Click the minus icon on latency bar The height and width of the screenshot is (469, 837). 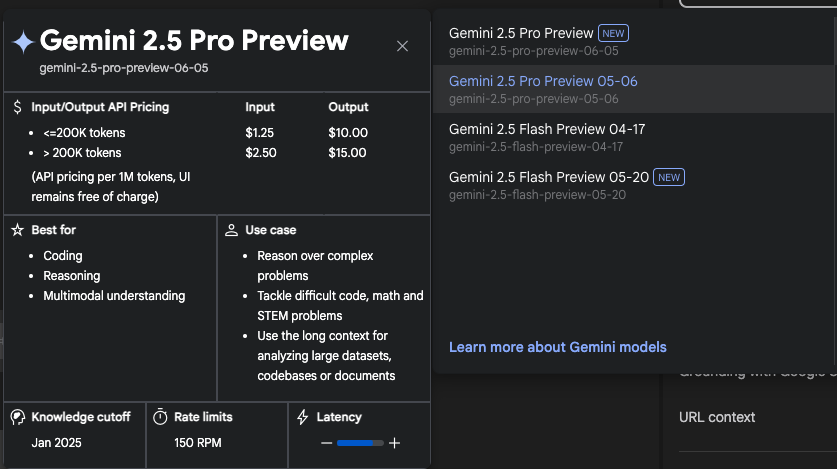[x=327, y=443]
